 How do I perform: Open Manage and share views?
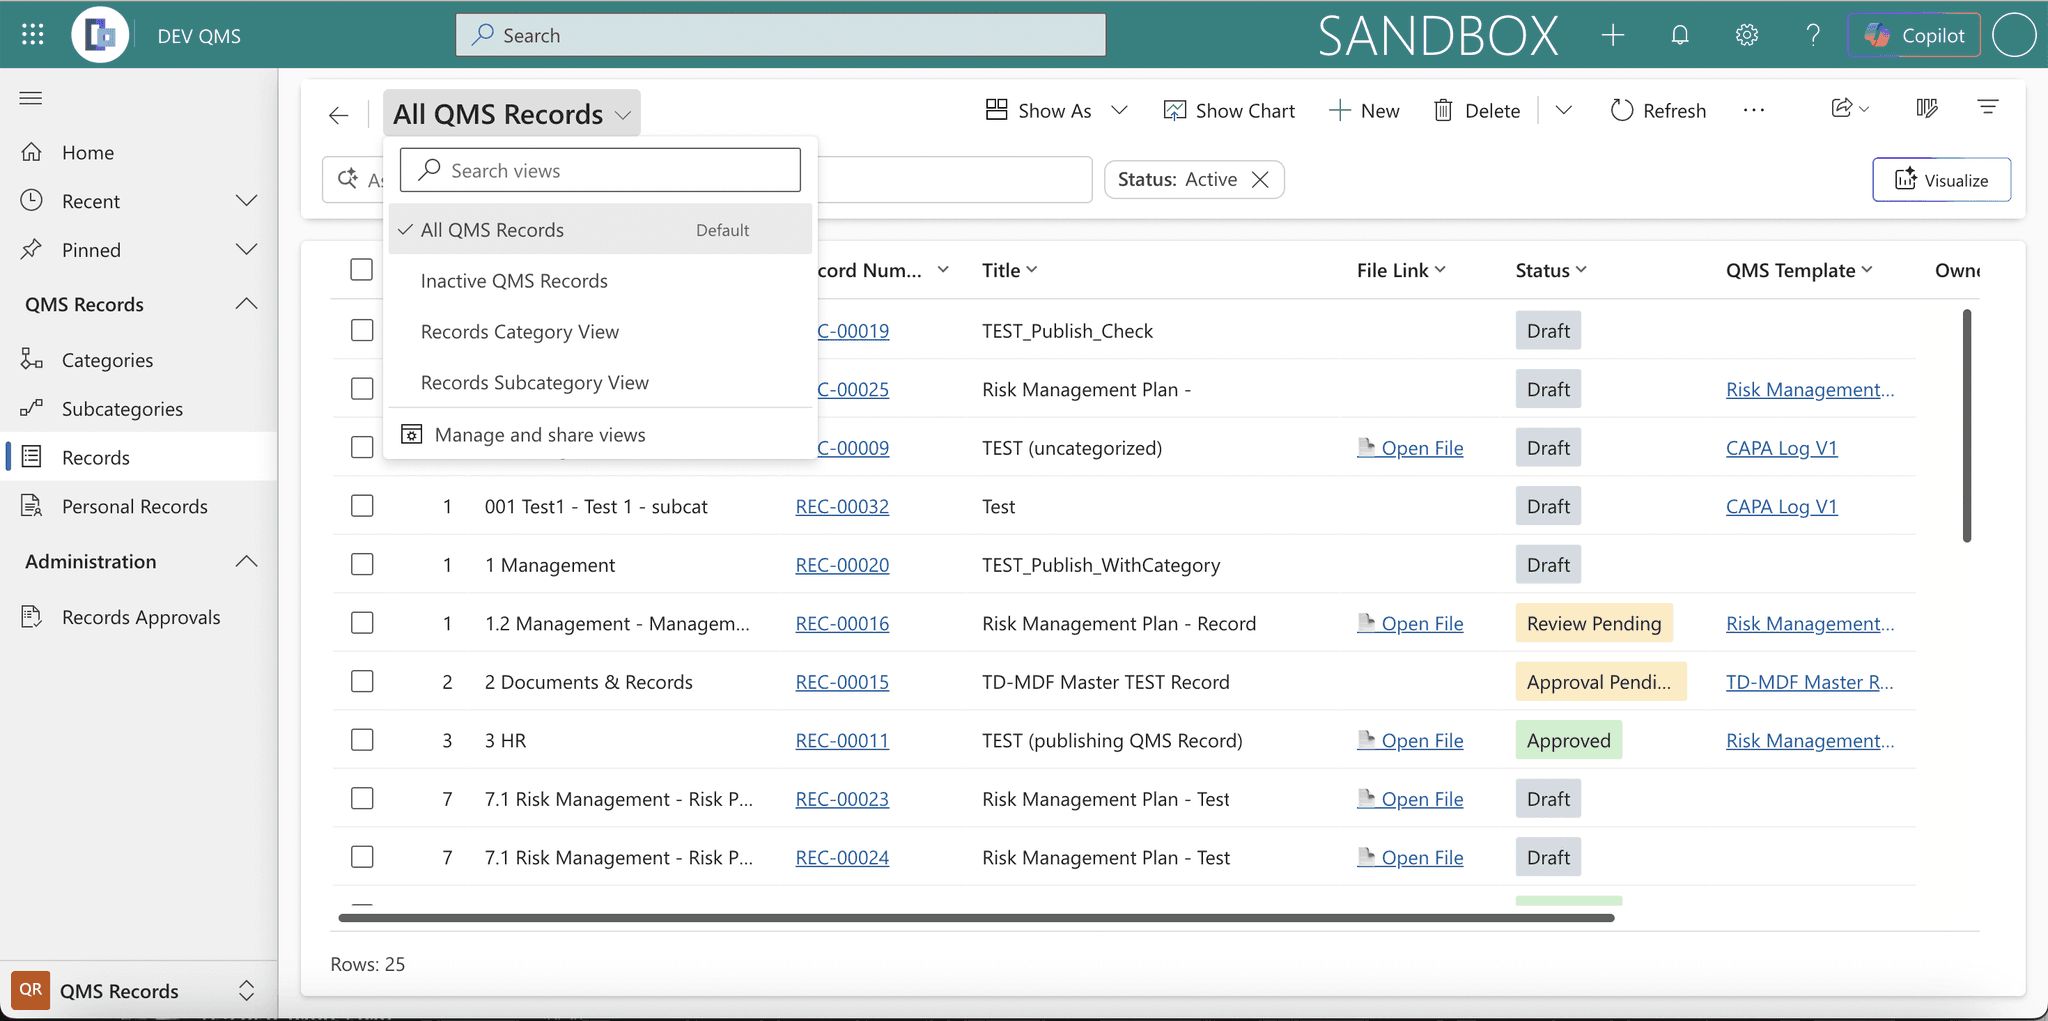click(600, 434)
